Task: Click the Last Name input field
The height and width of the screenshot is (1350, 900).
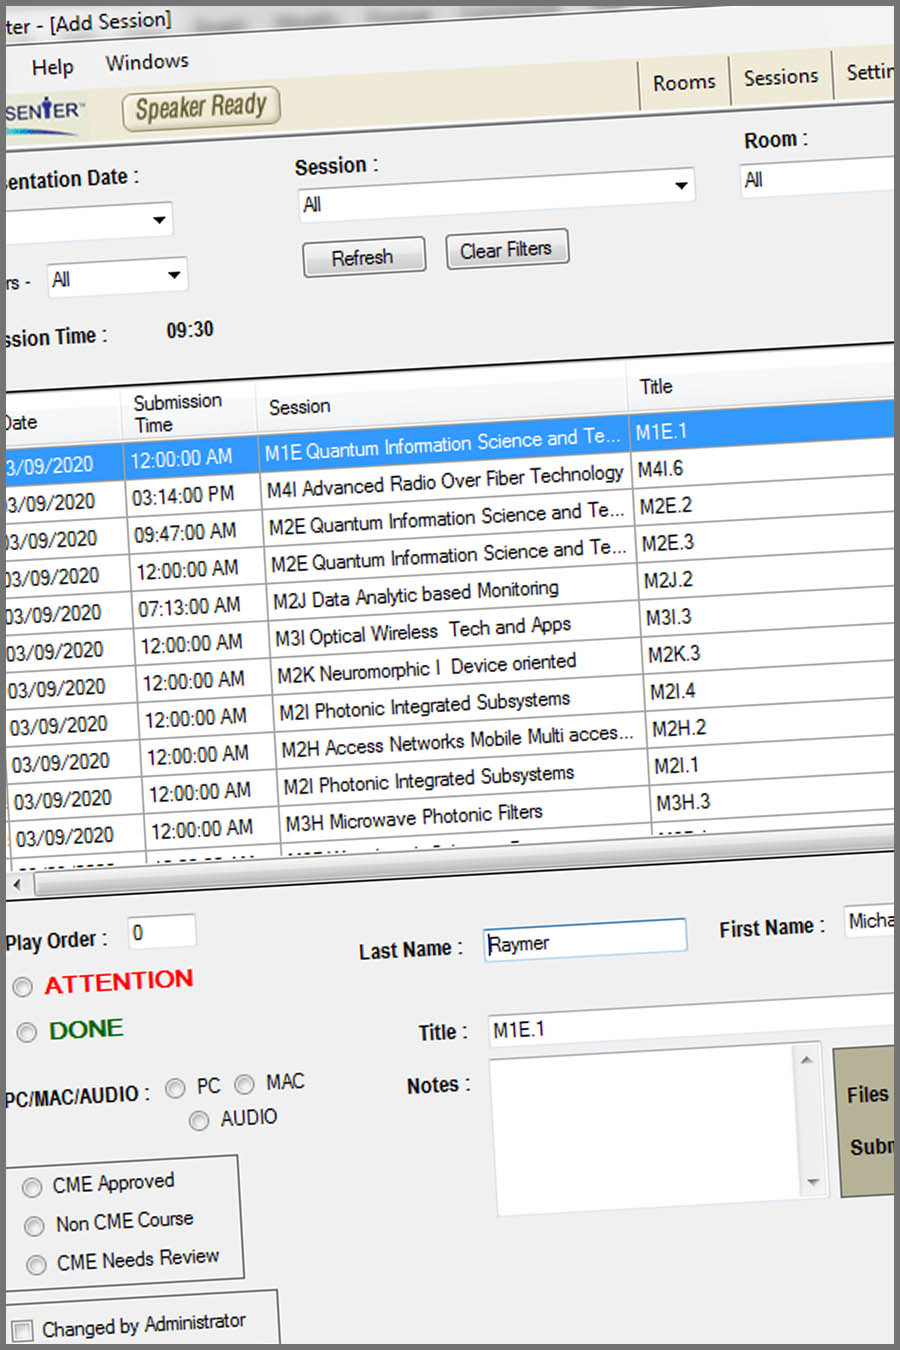Action: [585, 940]
